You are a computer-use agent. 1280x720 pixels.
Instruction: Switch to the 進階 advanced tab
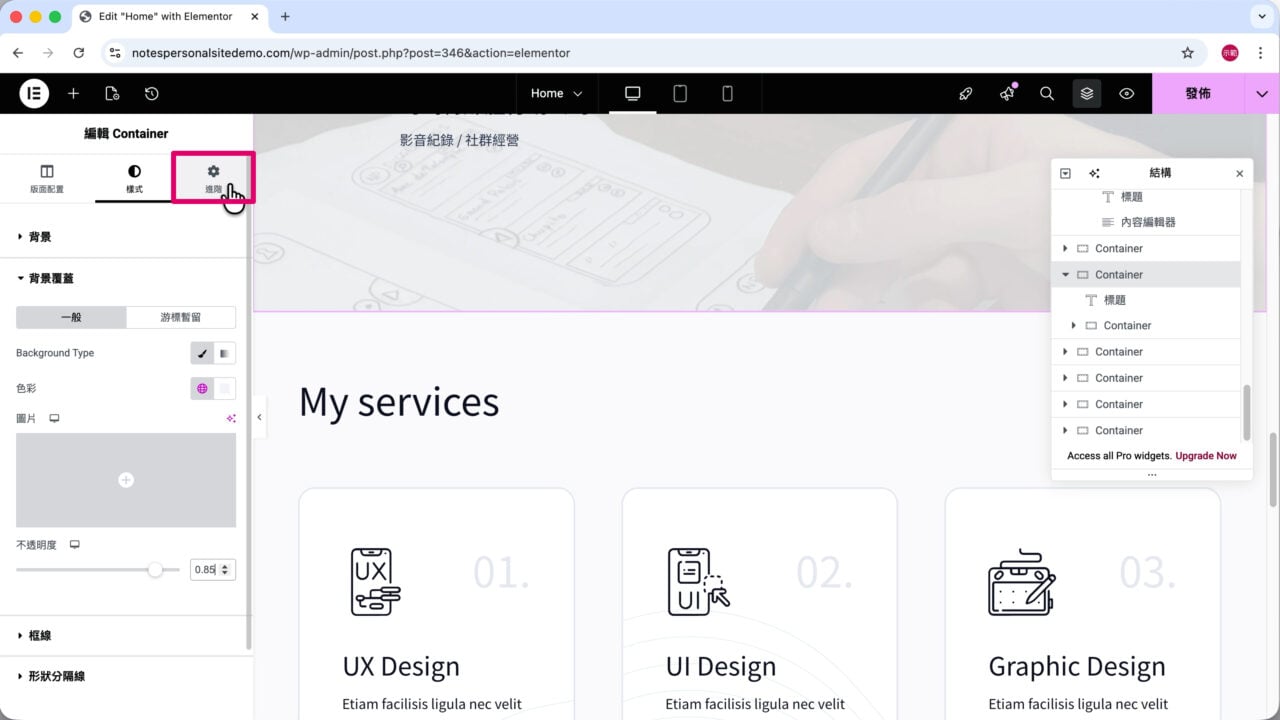coord(213,178)
